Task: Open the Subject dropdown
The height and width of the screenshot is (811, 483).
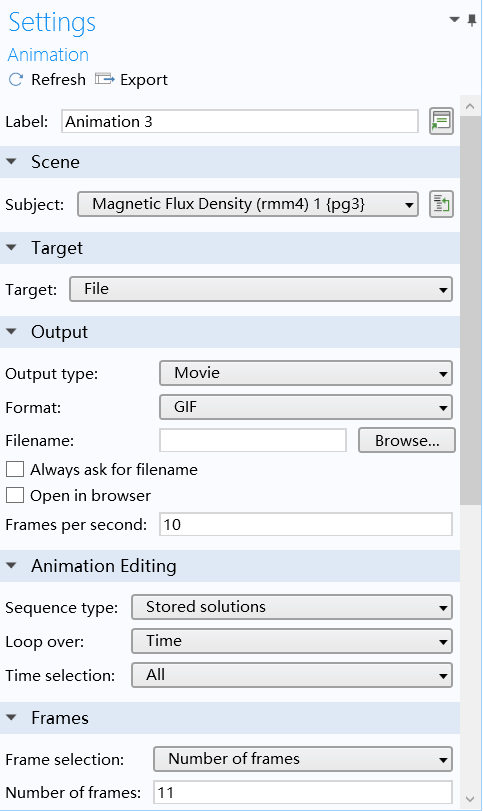Action: [248, 204]
